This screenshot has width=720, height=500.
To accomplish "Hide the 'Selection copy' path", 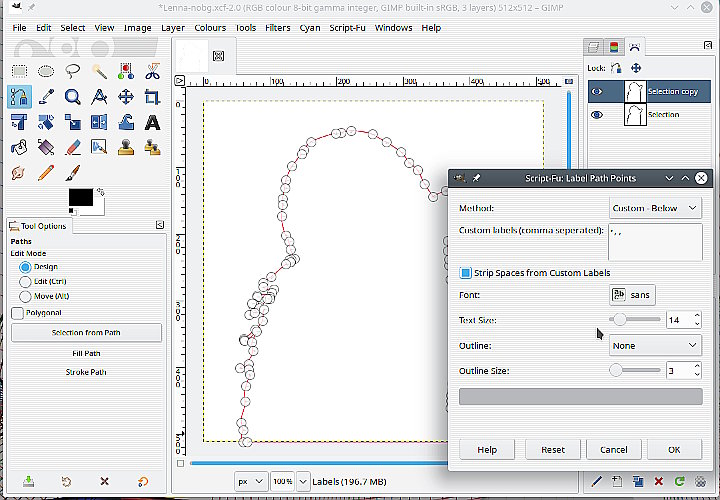I will click(x=598, y=91).
